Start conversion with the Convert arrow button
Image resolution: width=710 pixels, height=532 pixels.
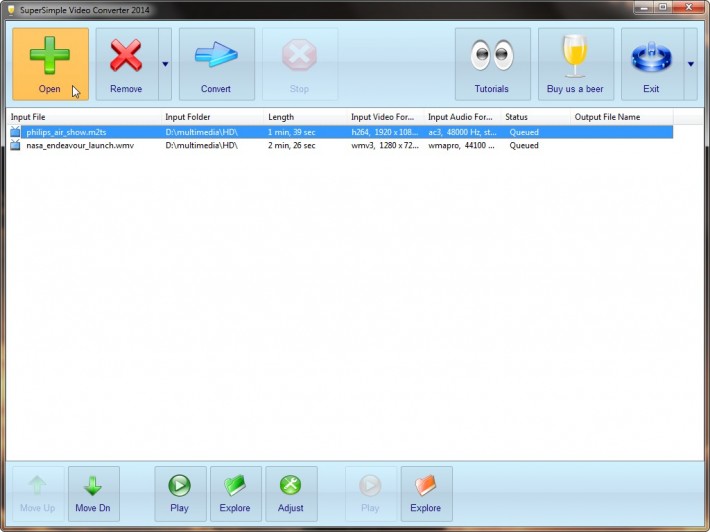click(216, 64)
